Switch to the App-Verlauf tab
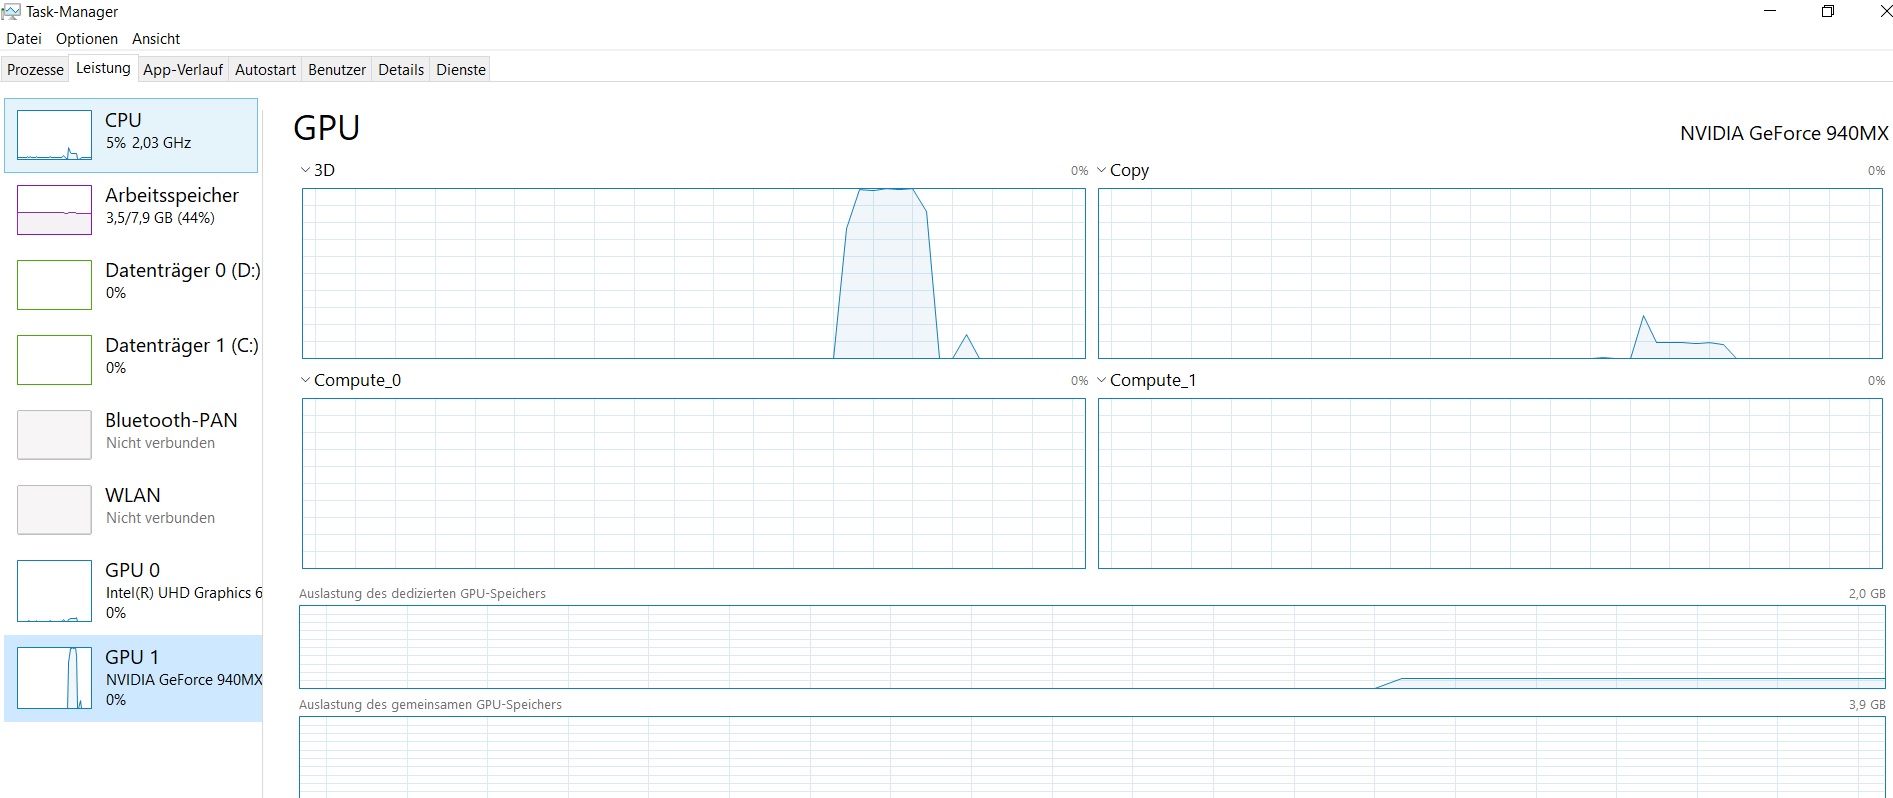This screenshot has height=798, width=1893. coord(183,70)
